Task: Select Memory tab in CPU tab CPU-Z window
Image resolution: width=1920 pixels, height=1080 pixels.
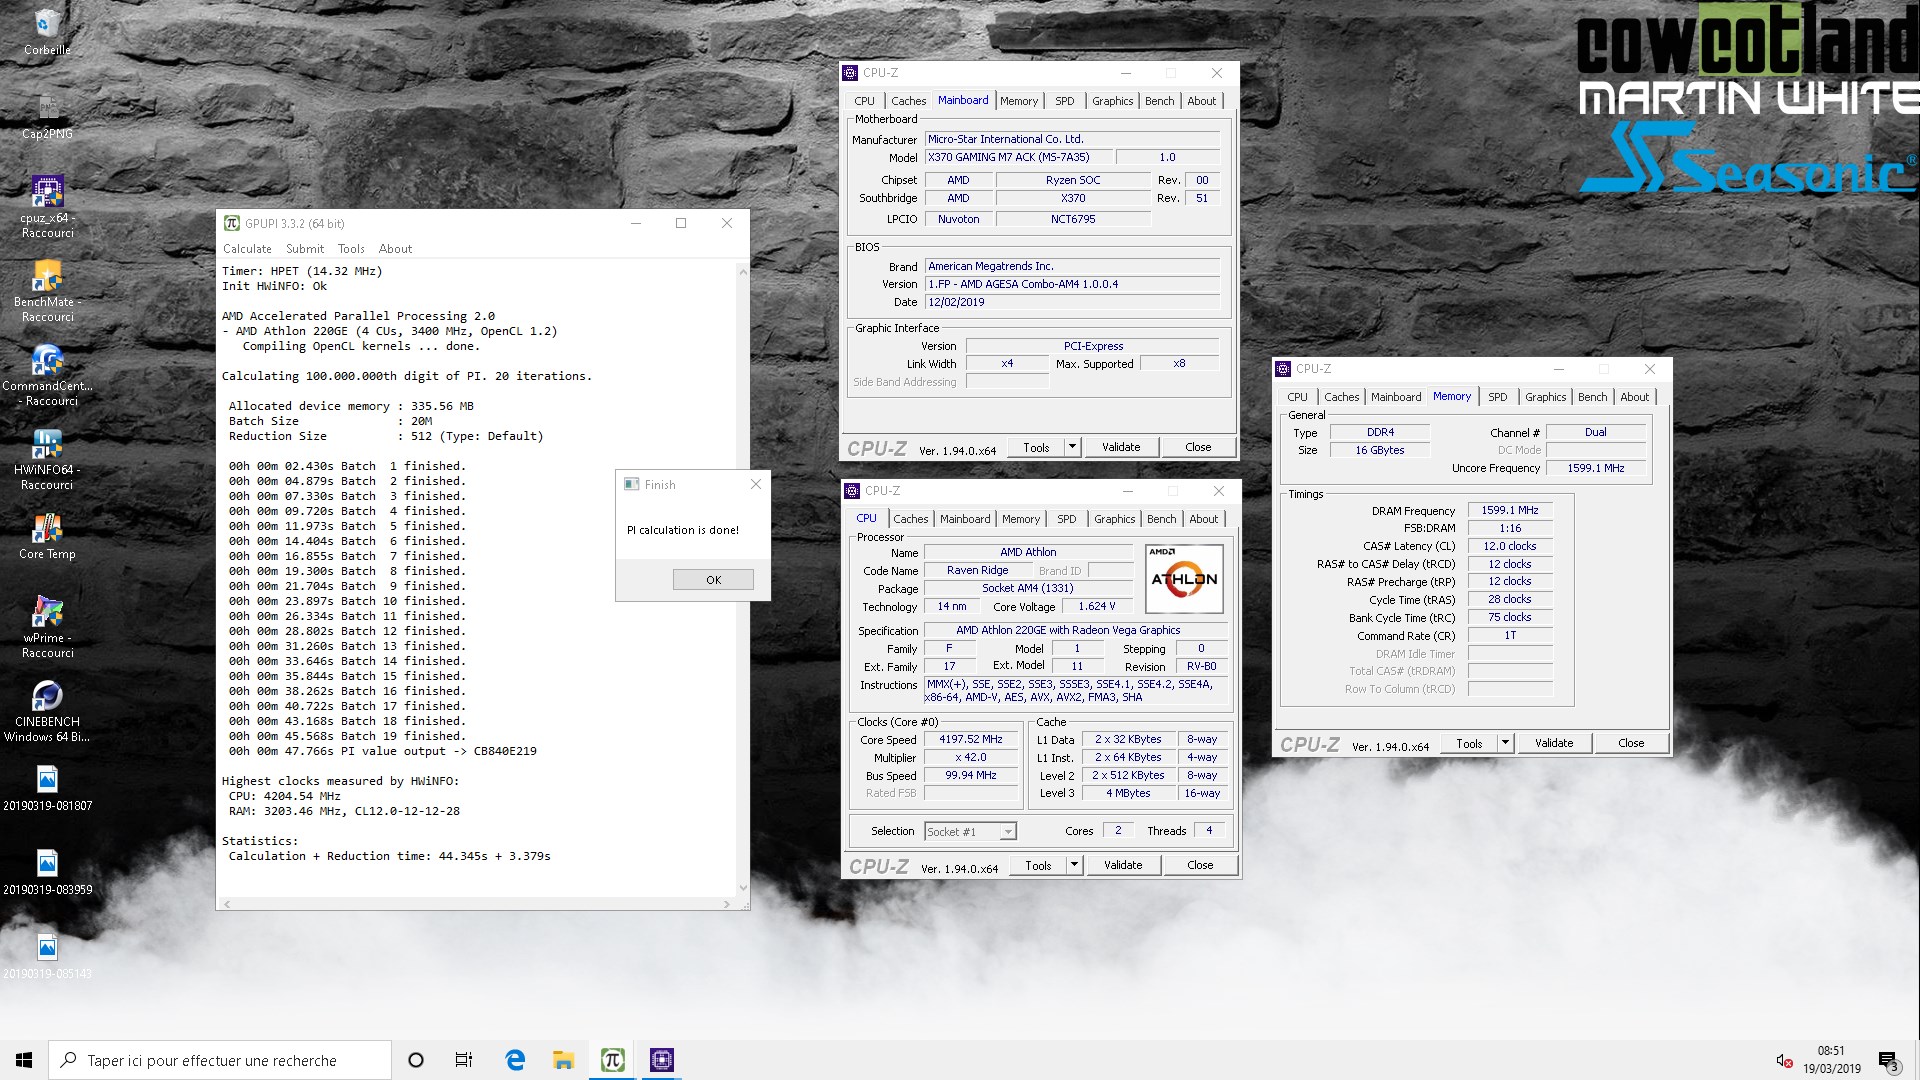Action: (x=1021, y=519)
